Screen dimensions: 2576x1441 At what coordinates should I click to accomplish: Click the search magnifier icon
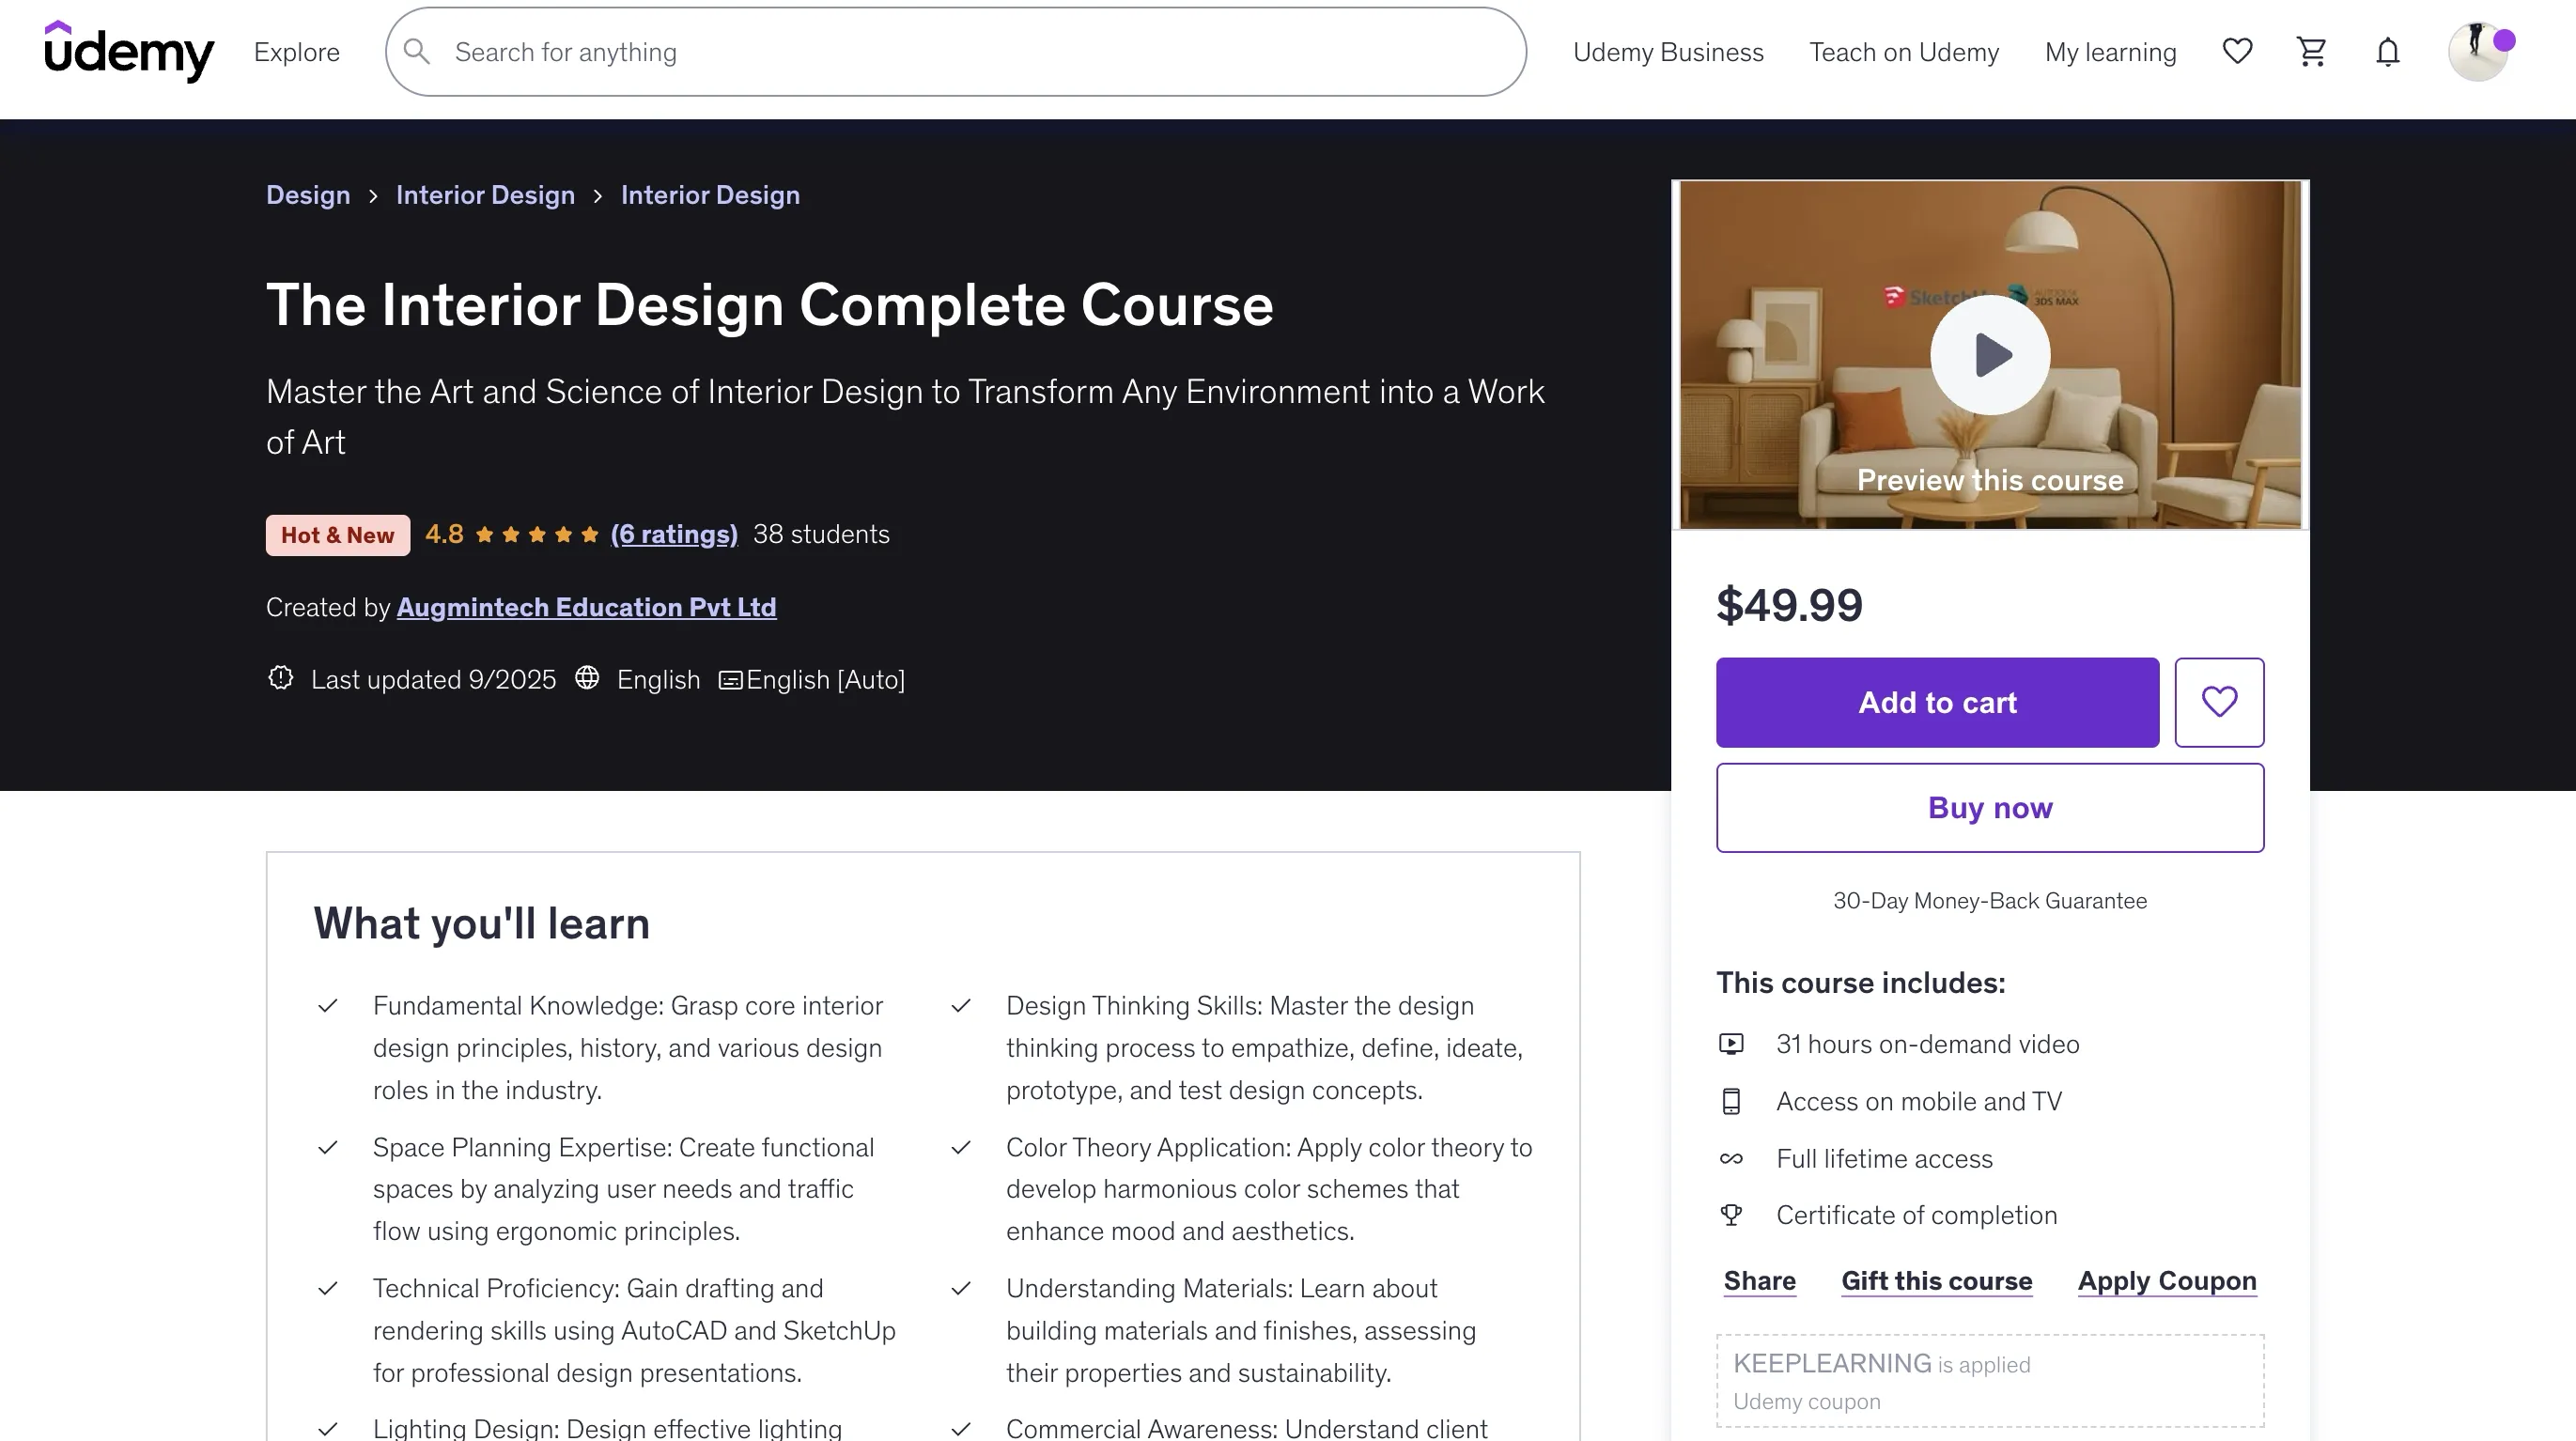(417, 52)
